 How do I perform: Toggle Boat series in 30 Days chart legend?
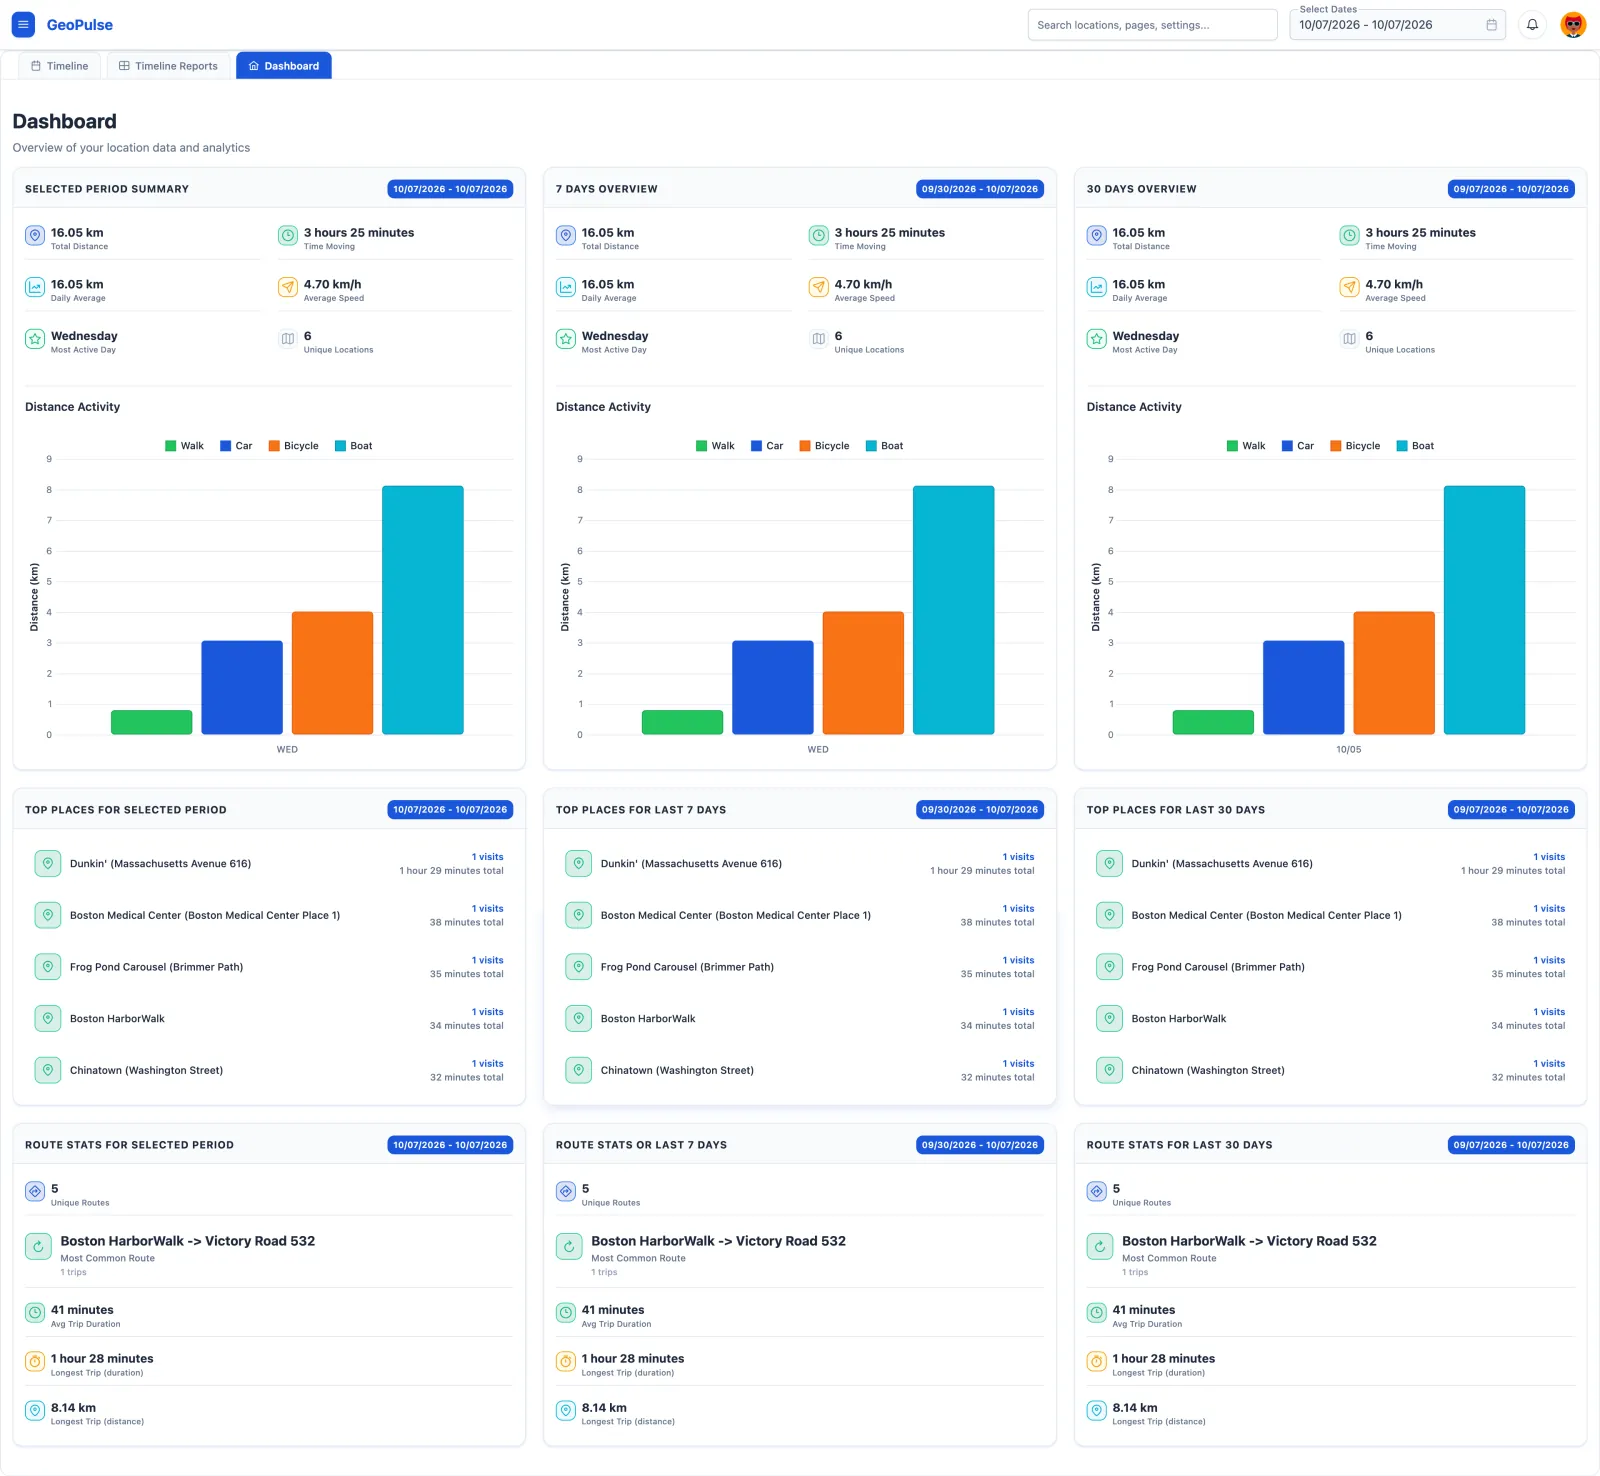[x=1415, y=446]
